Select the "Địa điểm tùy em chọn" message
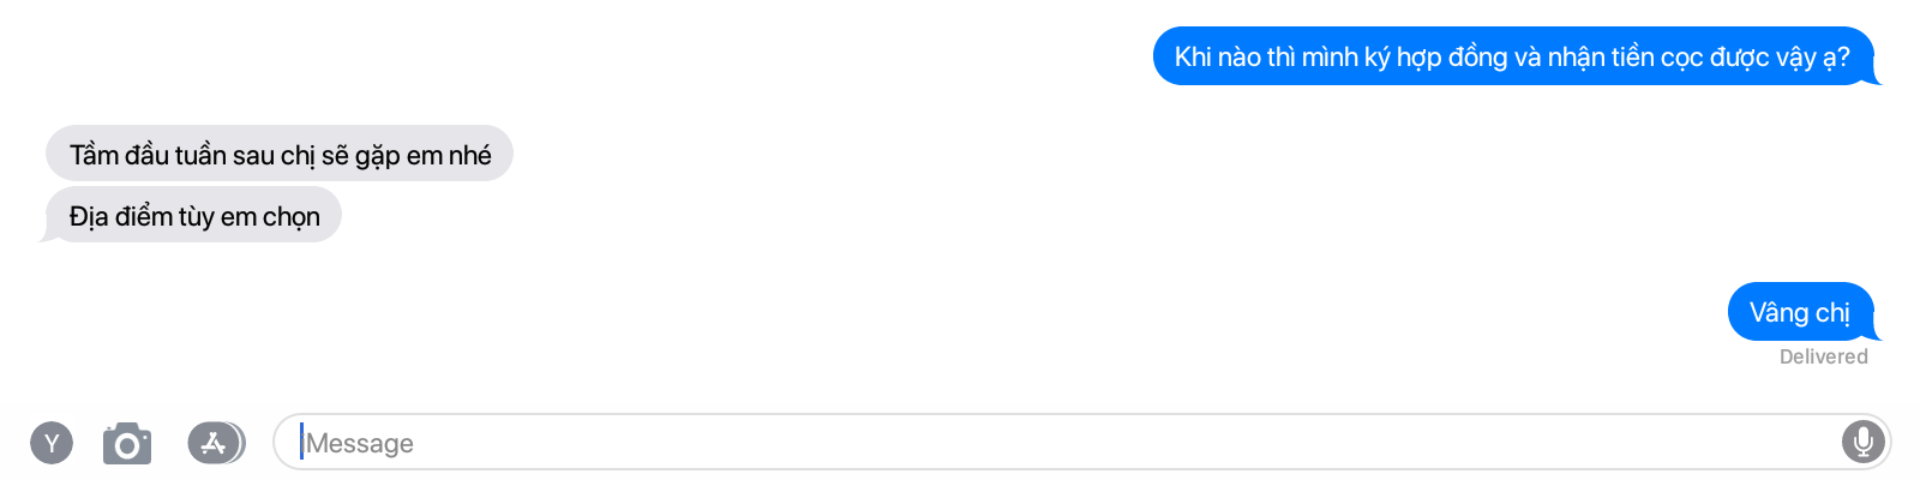 click(x=191, y=215)
